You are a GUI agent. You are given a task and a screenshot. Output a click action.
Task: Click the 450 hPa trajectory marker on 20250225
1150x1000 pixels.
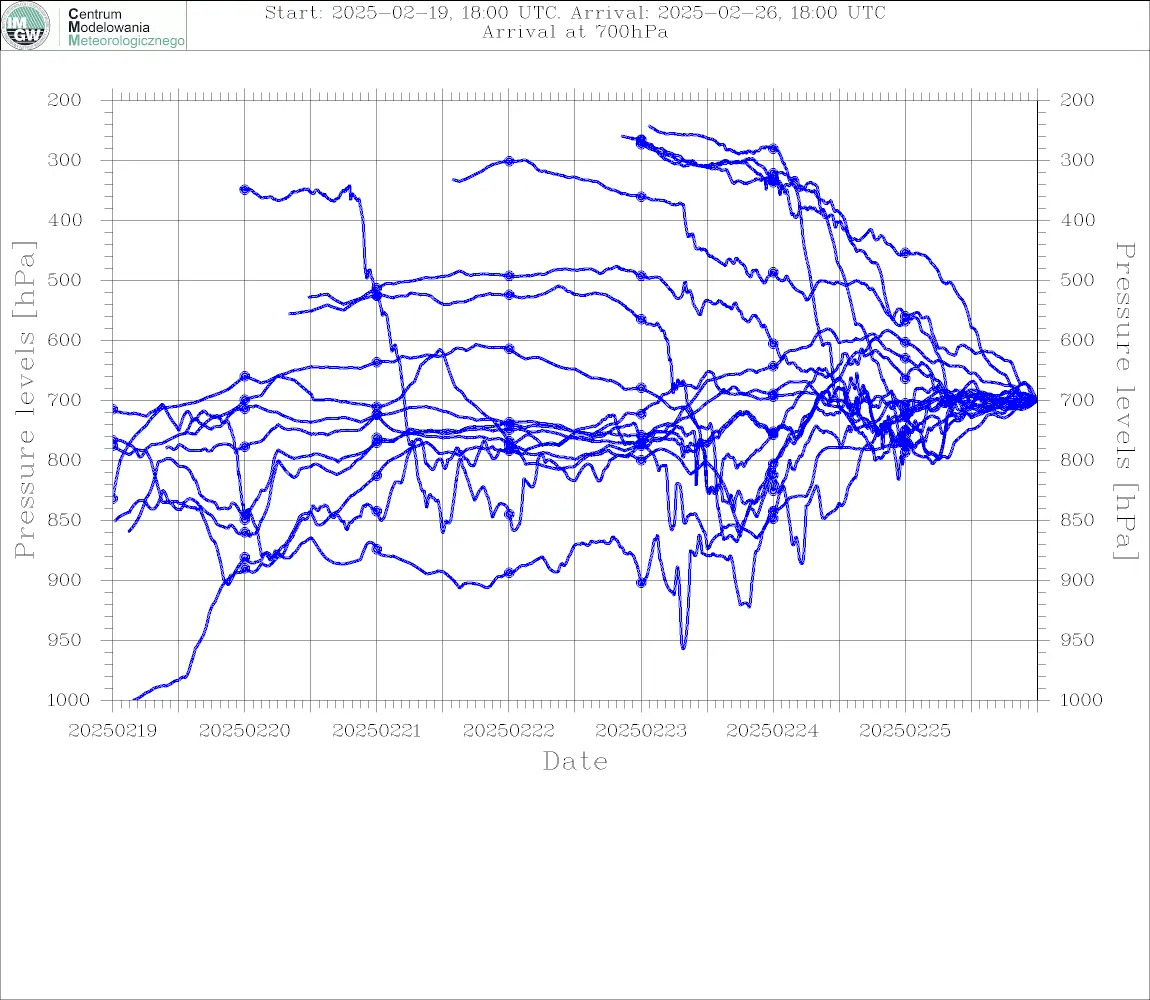click(905, 252)
